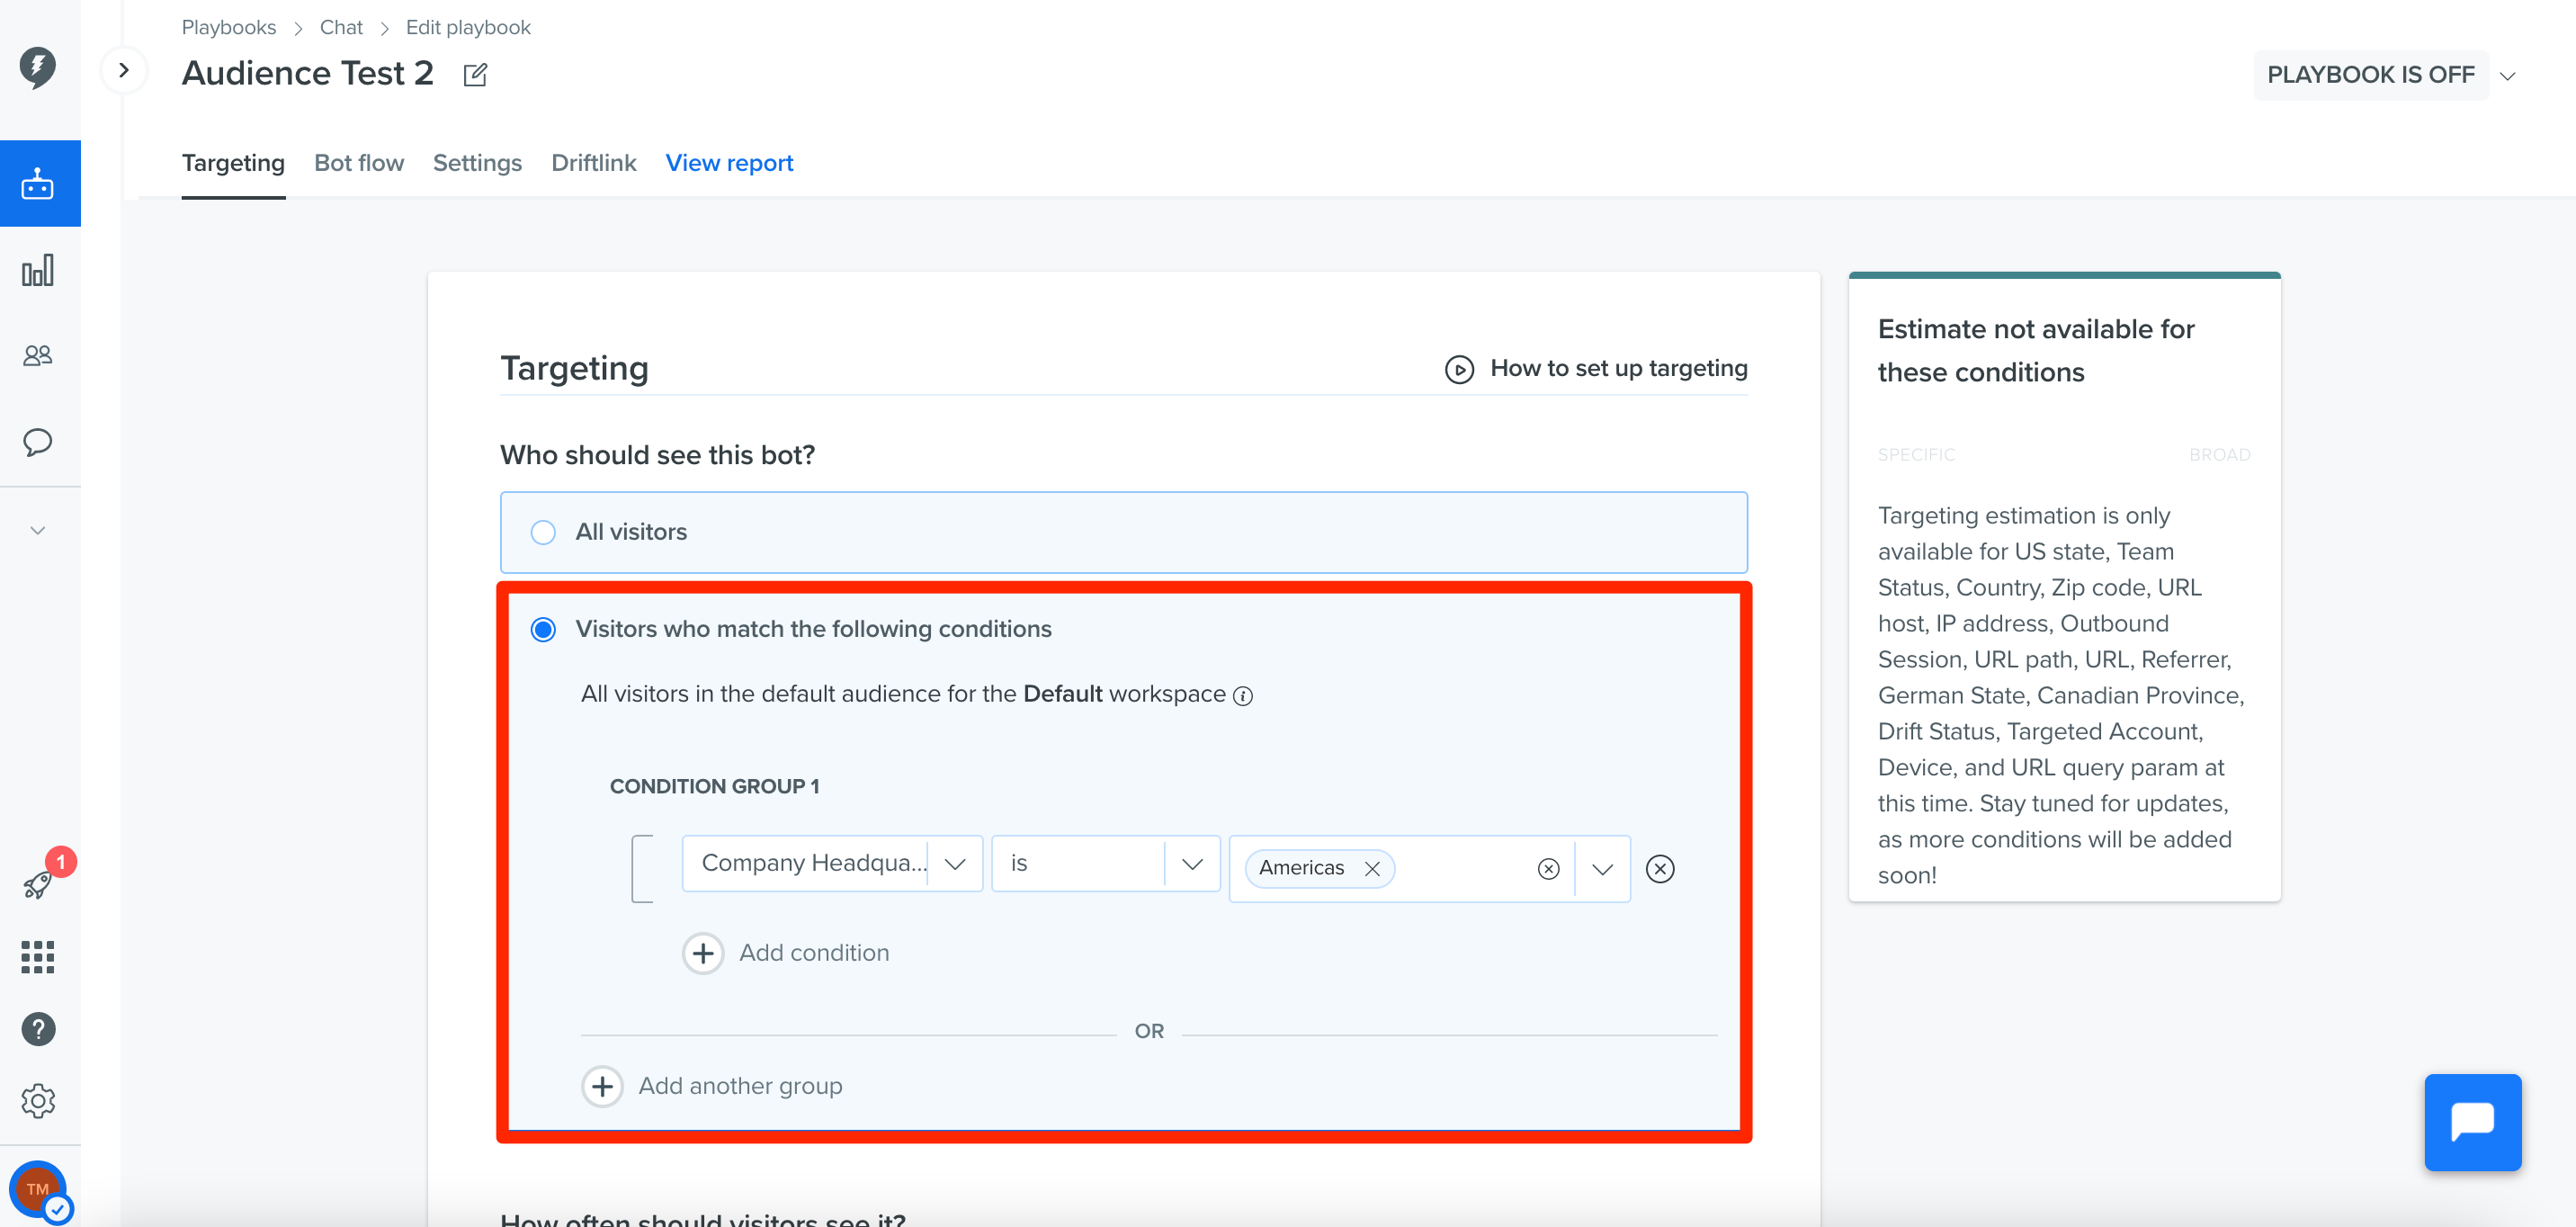
Task: Open How to set up targeting video
Action: [1596, 369]
